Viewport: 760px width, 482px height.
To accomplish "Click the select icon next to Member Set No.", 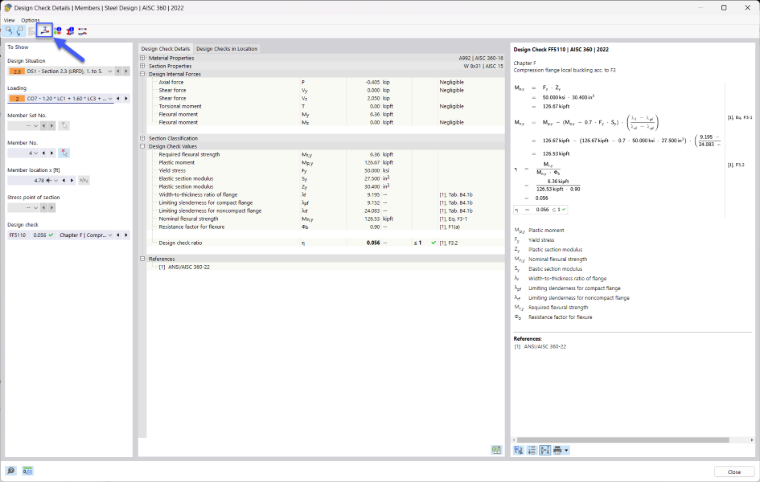I will click(x=64, y=126).
